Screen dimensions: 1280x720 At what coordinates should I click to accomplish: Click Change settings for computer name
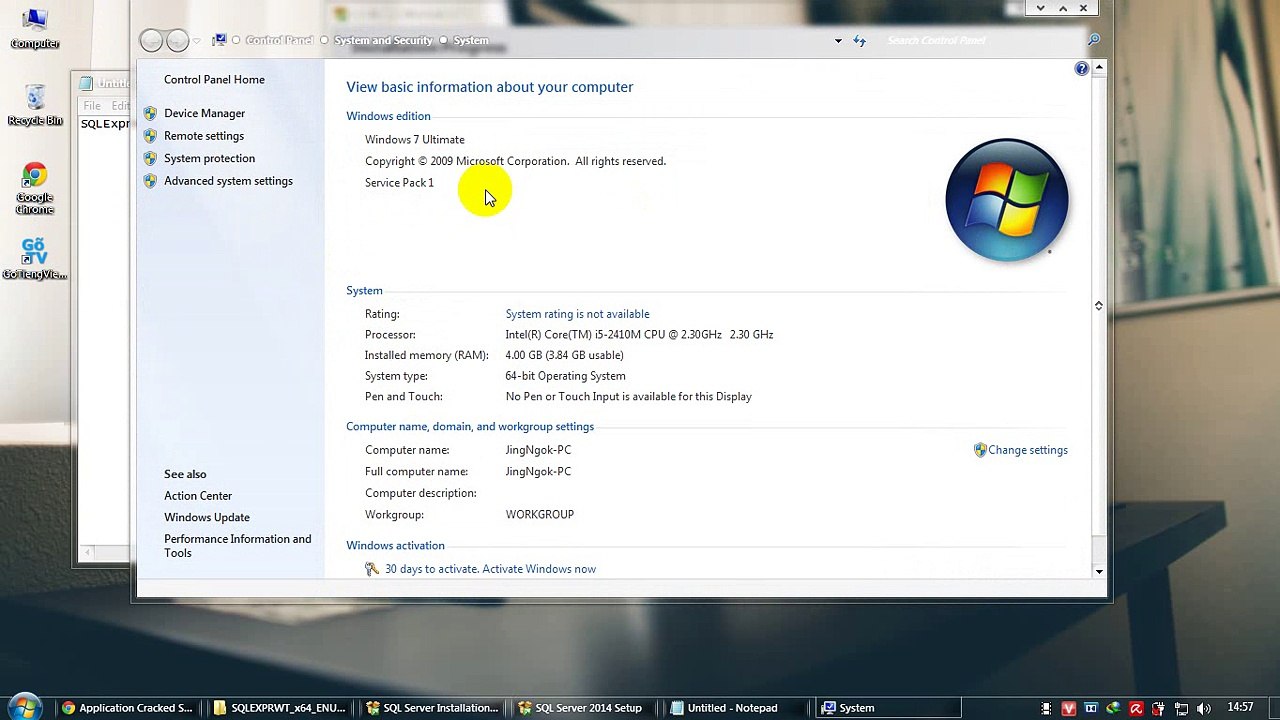pos(1028,450)
